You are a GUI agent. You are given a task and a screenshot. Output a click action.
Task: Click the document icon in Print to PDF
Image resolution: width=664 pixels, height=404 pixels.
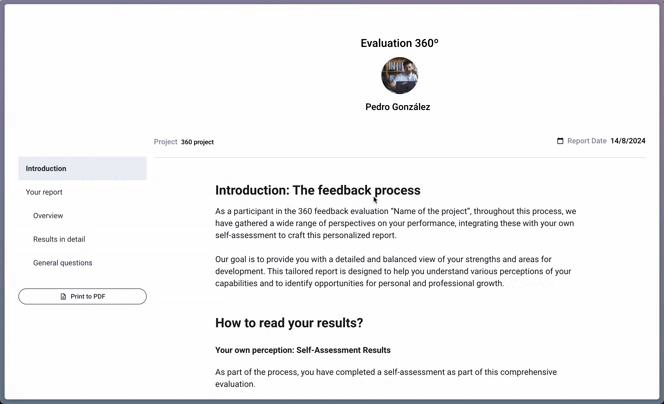tap(64, 297)
